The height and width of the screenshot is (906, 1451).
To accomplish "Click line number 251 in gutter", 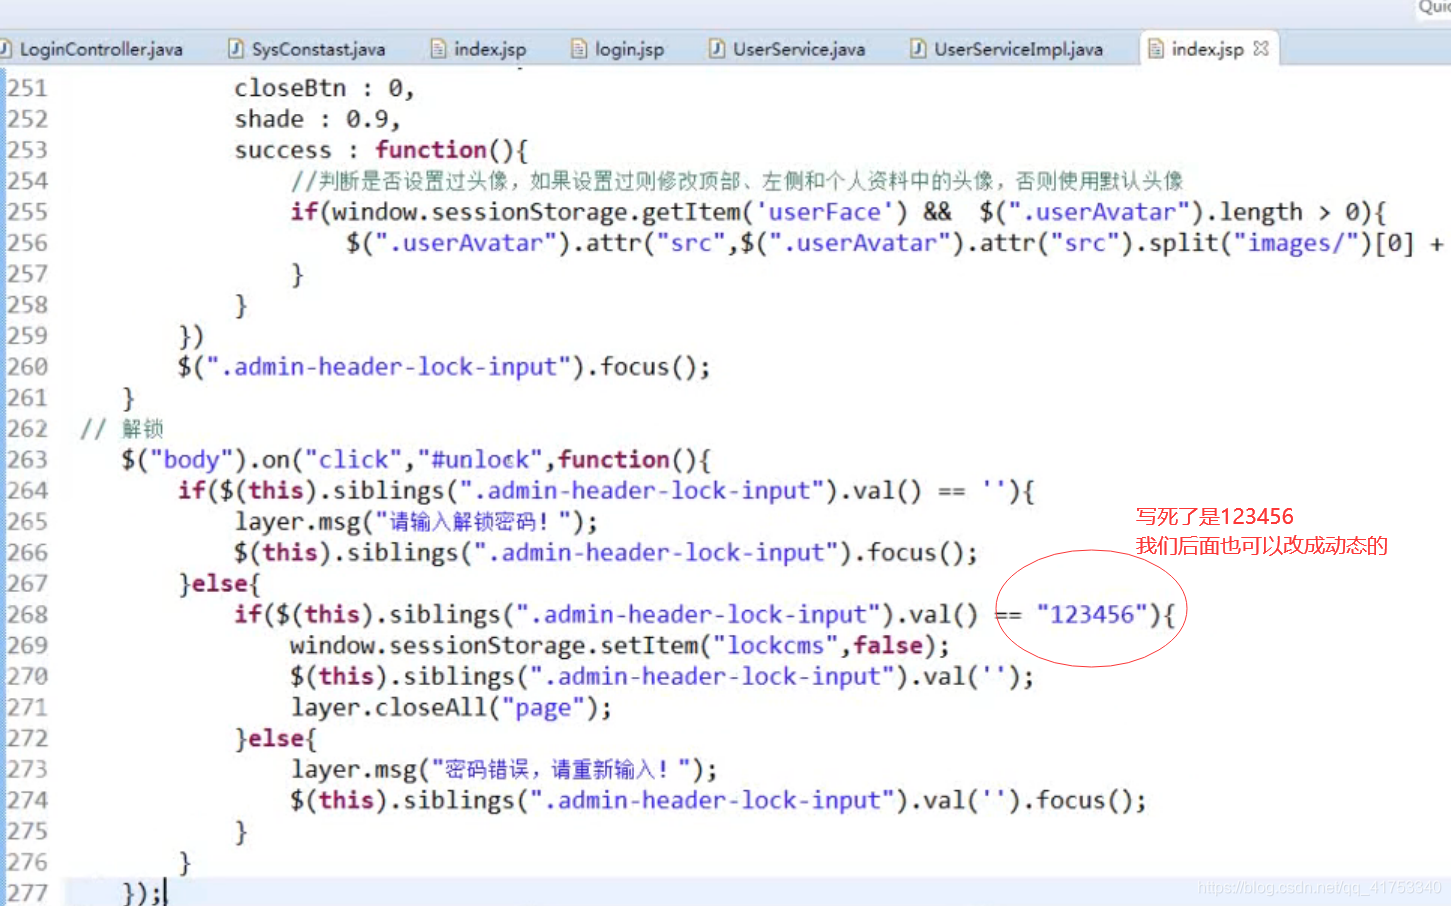I will coord(28,88).
